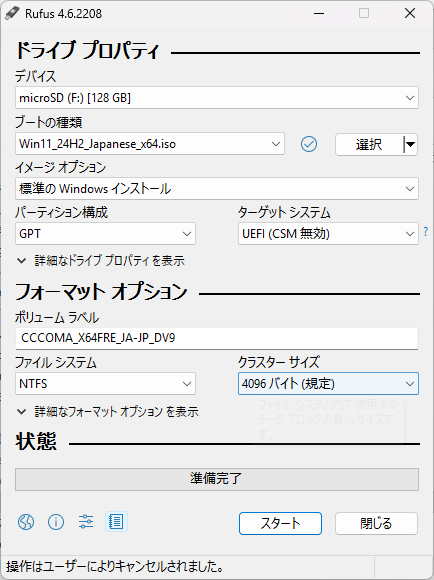Click the 選択 button to choose an ISO
The width and height of the screenshot is (434, 580).
[x=369, y=144]
